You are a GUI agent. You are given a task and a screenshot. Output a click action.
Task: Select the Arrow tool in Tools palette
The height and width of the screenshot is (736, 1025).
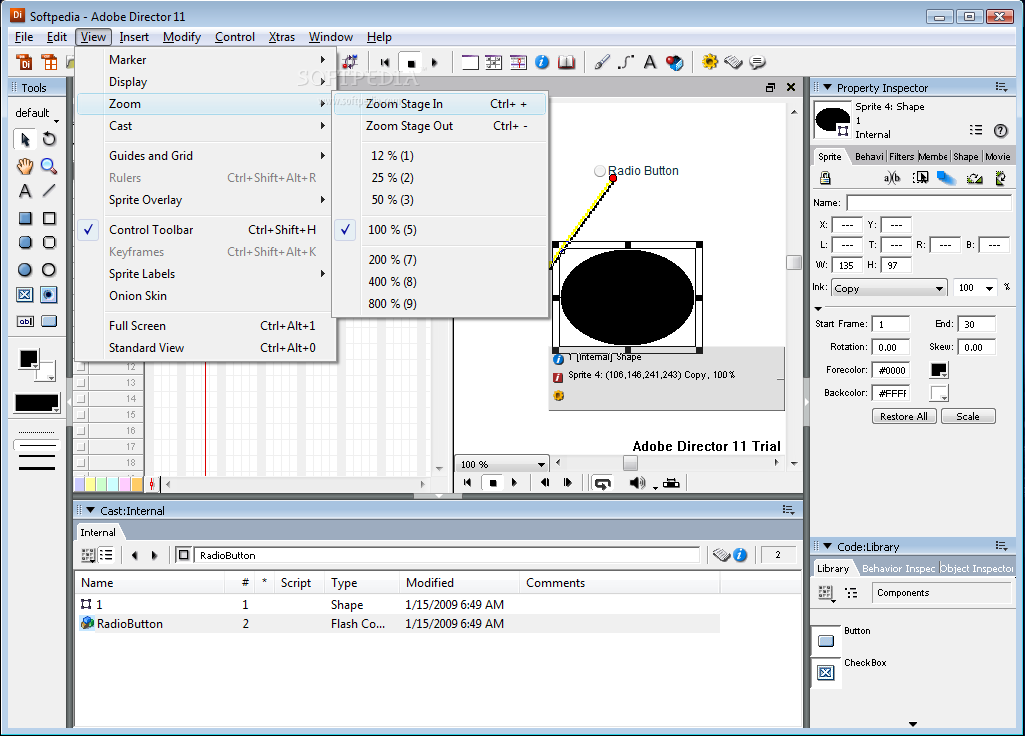tap(25, 139)
